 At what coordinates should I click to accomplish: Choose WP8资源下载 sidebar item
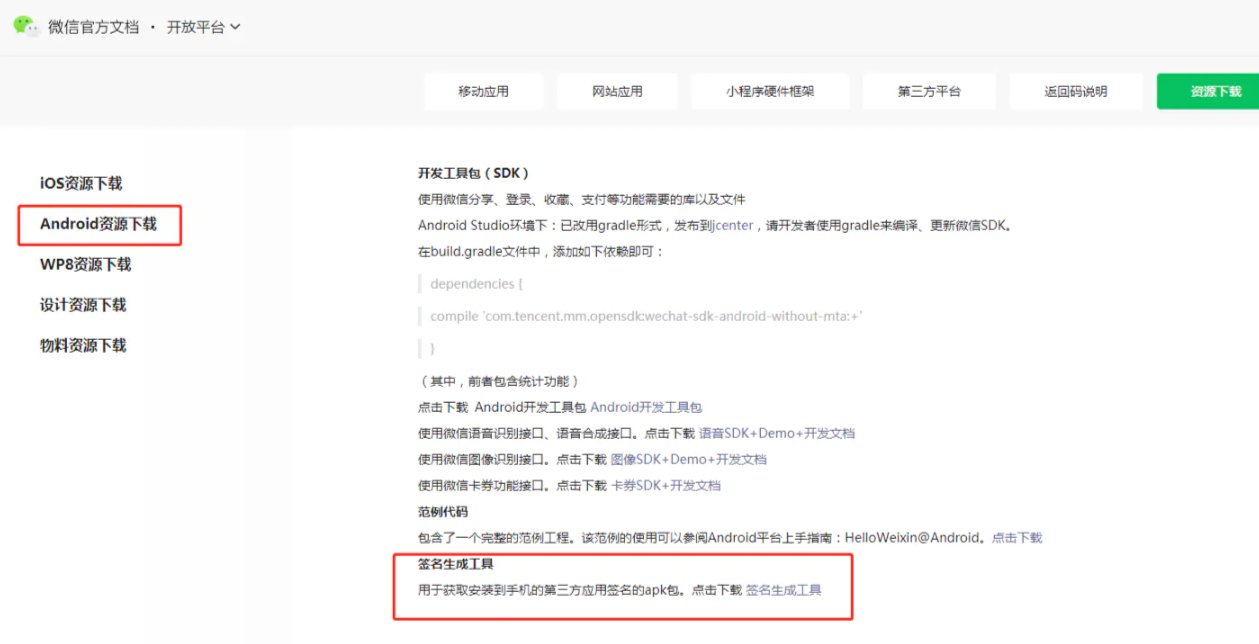(x=86, y=264)
